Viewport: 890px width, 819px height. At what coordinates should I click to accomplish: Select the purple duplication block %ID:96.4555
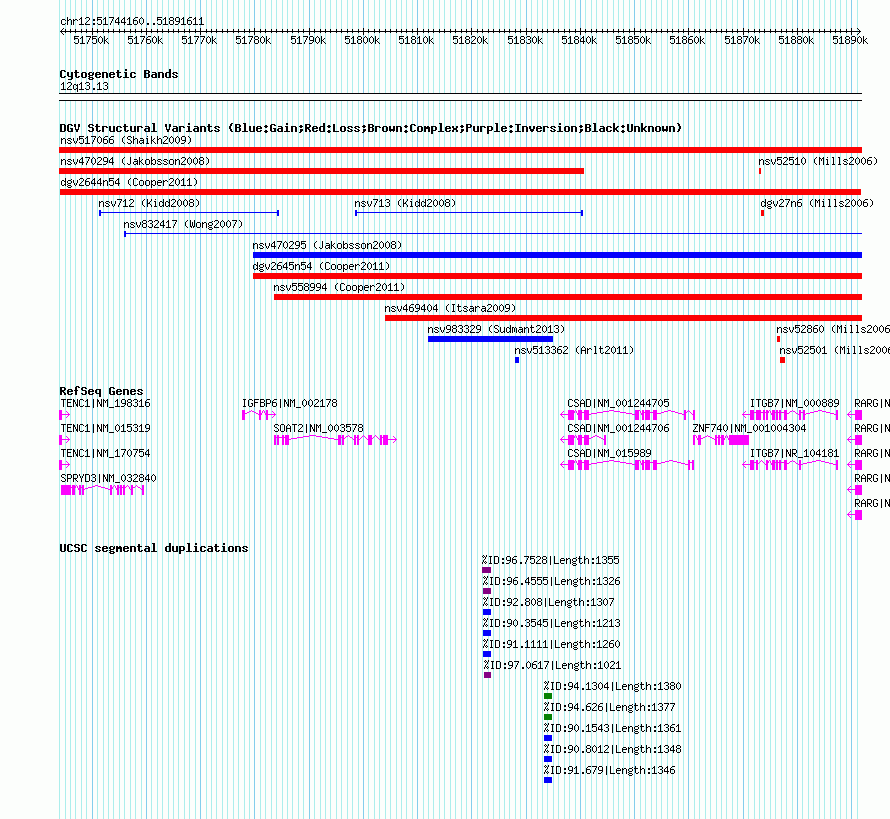tap(486, 591)
